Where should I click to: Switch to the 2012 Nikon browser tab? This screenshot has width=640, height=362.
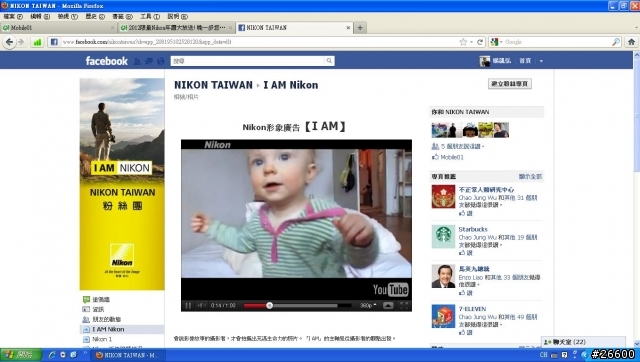point(176,28)
